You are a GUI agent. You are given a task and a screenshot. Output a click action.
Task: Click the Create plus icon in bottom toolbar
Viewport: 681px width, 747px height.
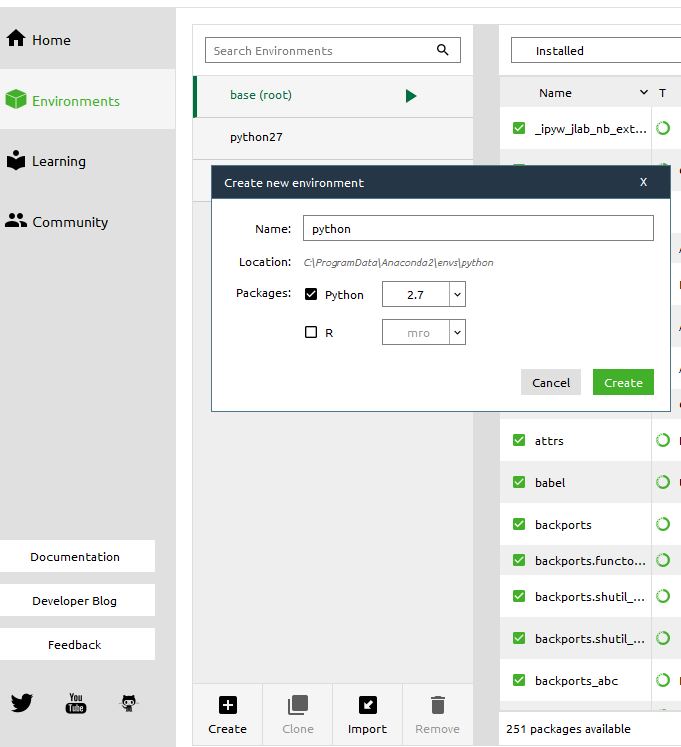[x=227, y=705]
